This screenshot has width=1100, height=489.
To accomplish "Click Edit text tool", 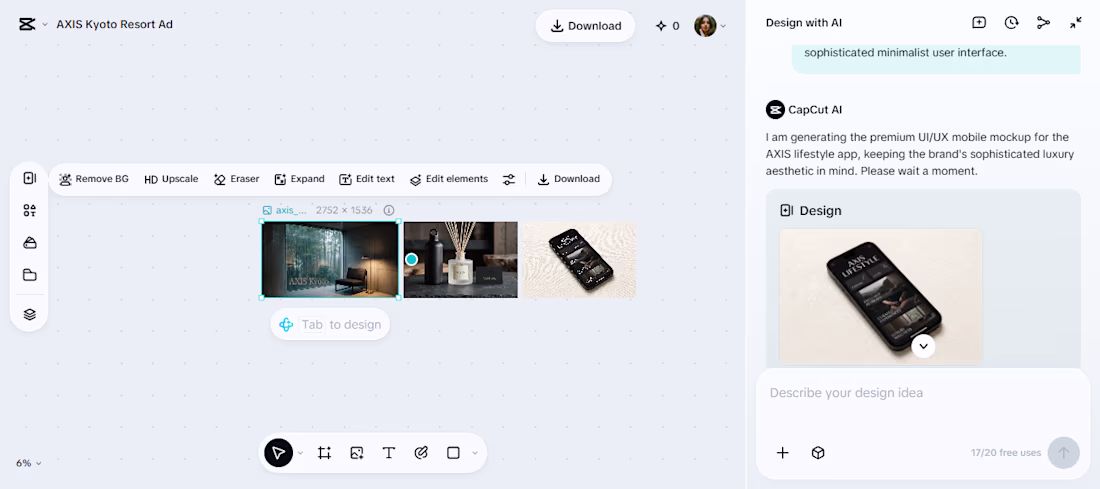I will coord(367,179).
